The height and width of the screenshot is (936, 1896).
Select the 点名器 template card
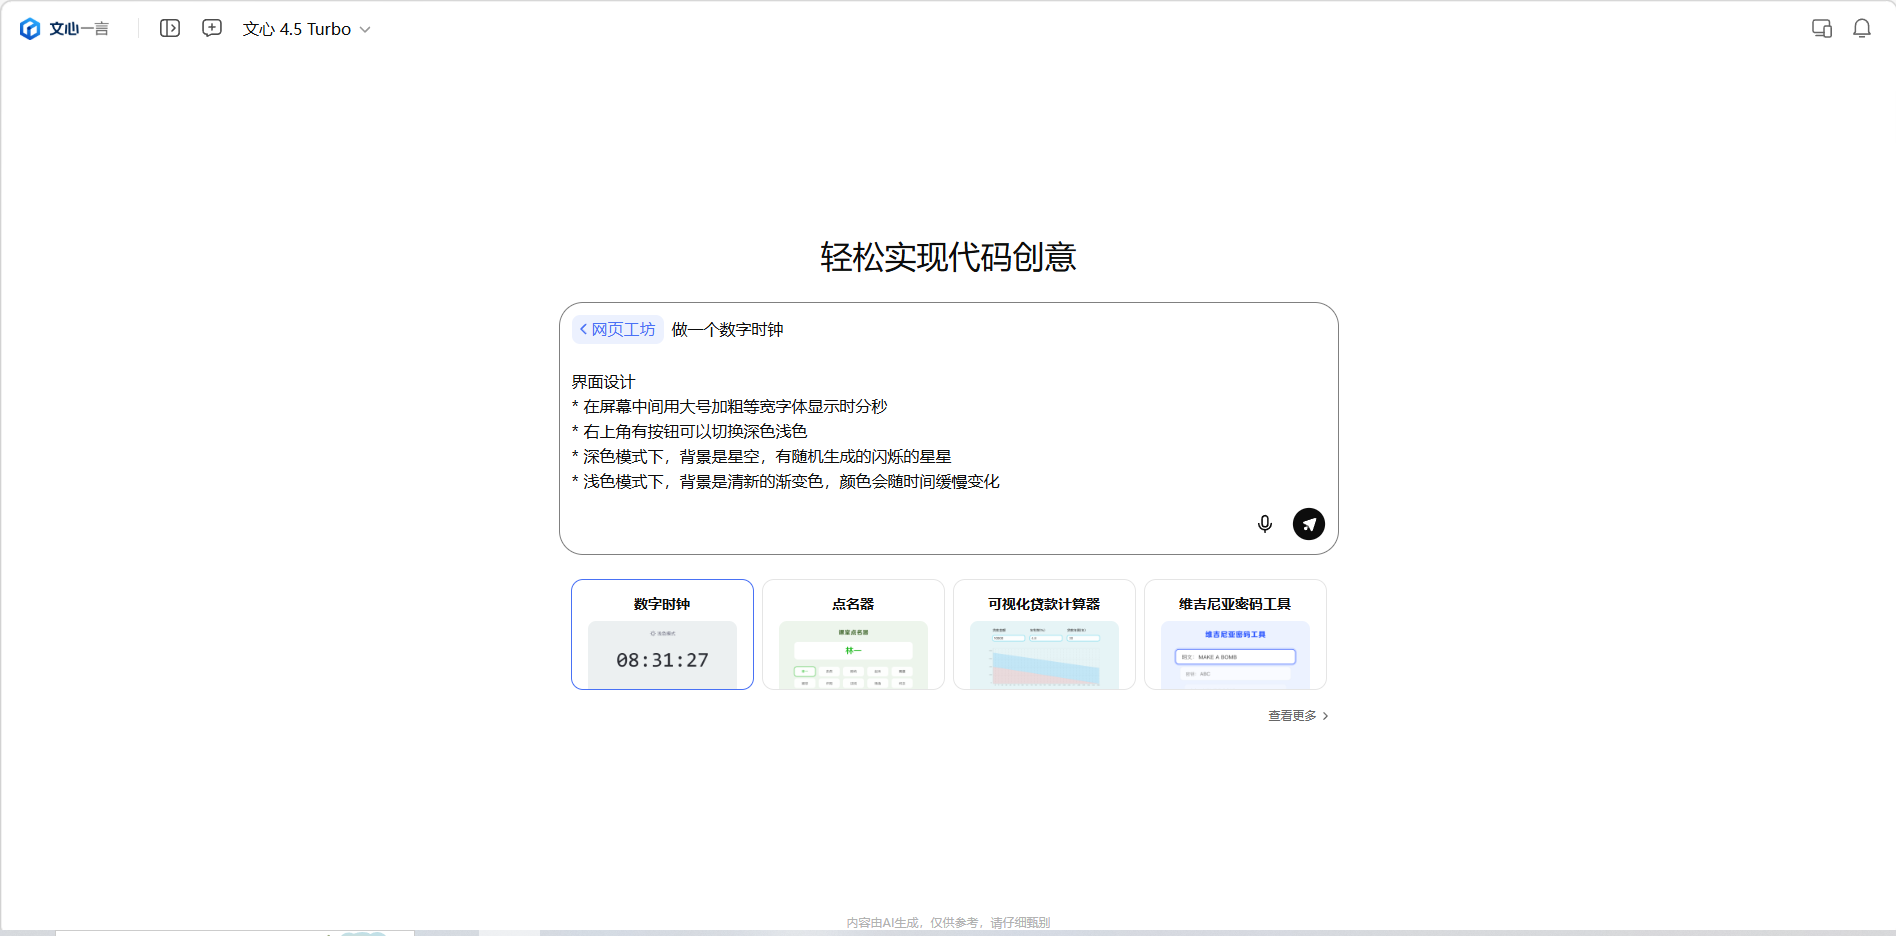pos(853,634)
